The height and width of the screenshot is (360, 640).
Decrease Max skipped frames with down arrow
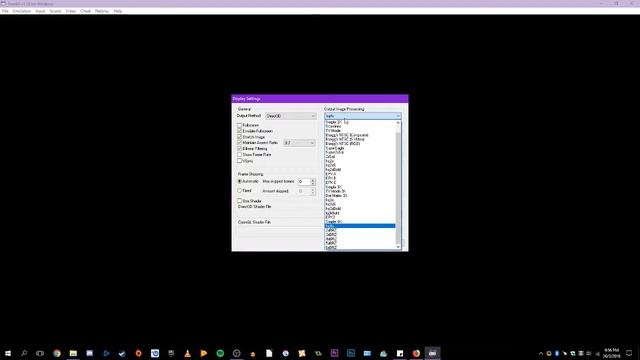click(x=313, y=183)
